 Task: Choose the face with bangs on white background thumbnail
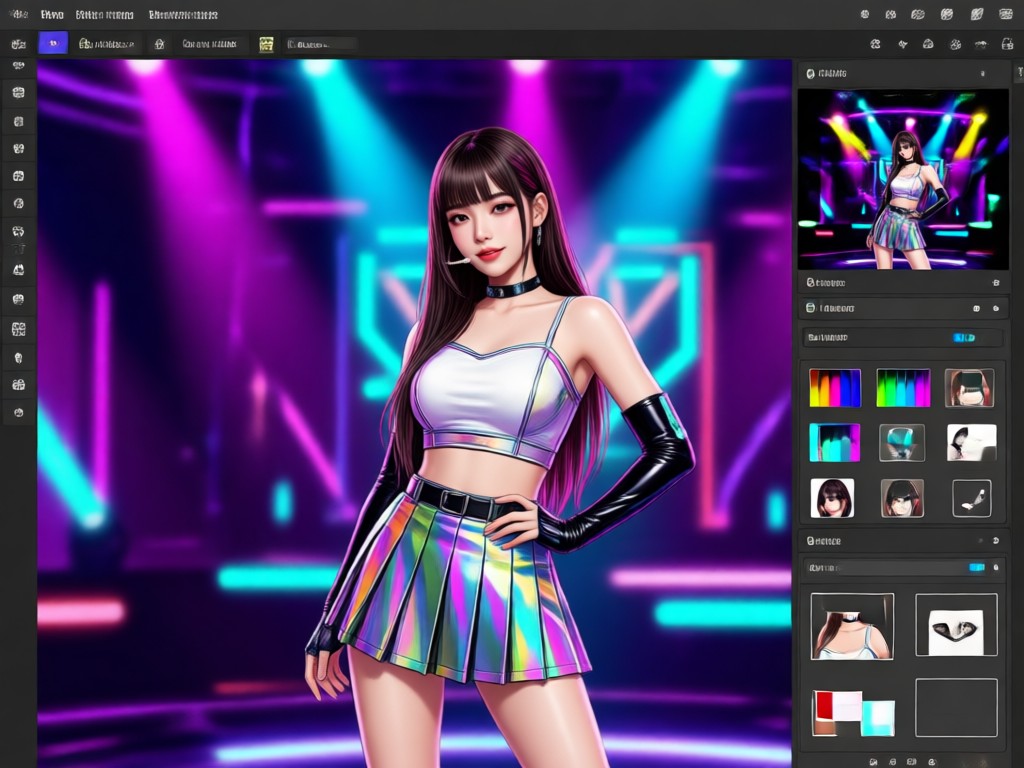[832, 498]
